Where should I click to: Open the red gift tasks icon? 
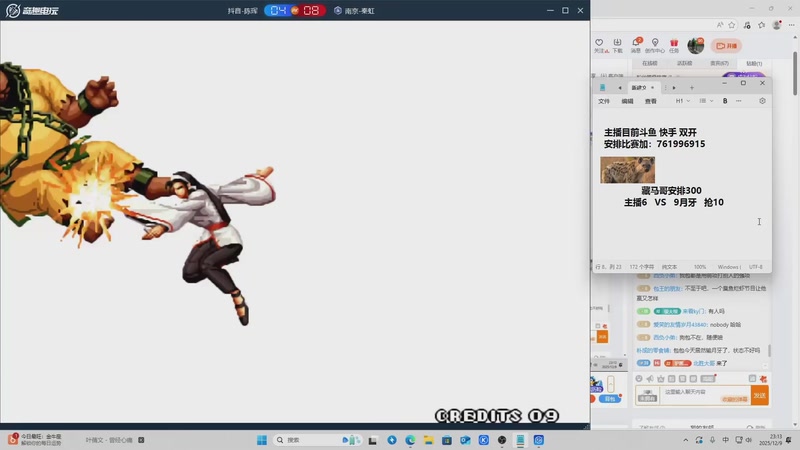pos(674,43)
